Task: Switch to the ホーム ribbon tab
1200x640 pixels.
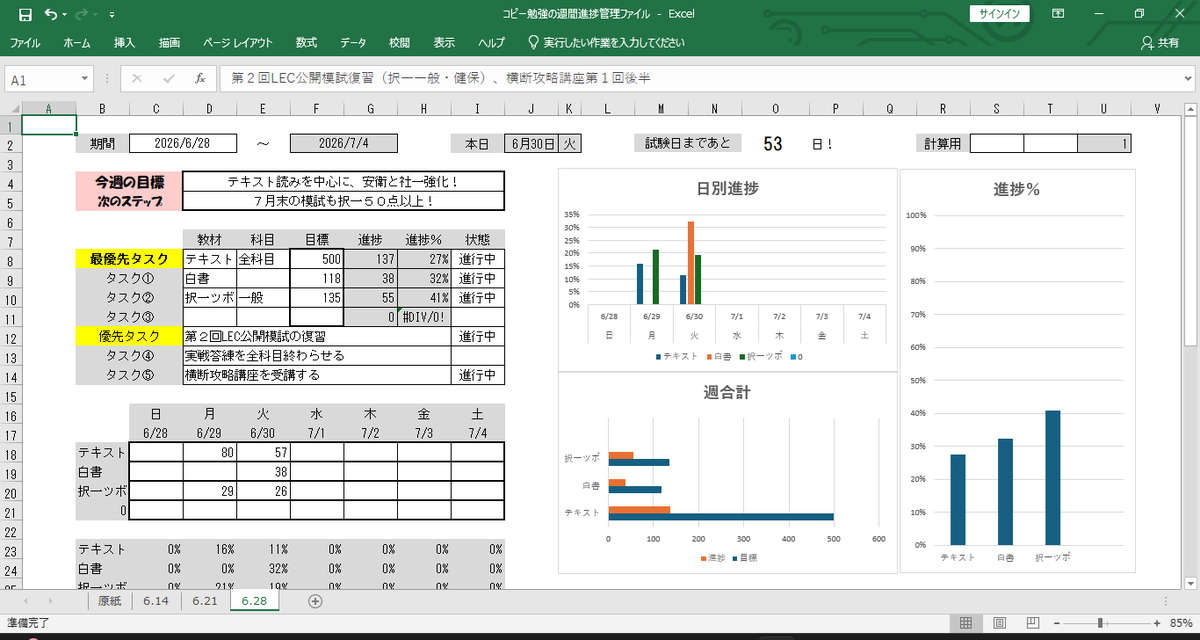Action: point(77,43)
